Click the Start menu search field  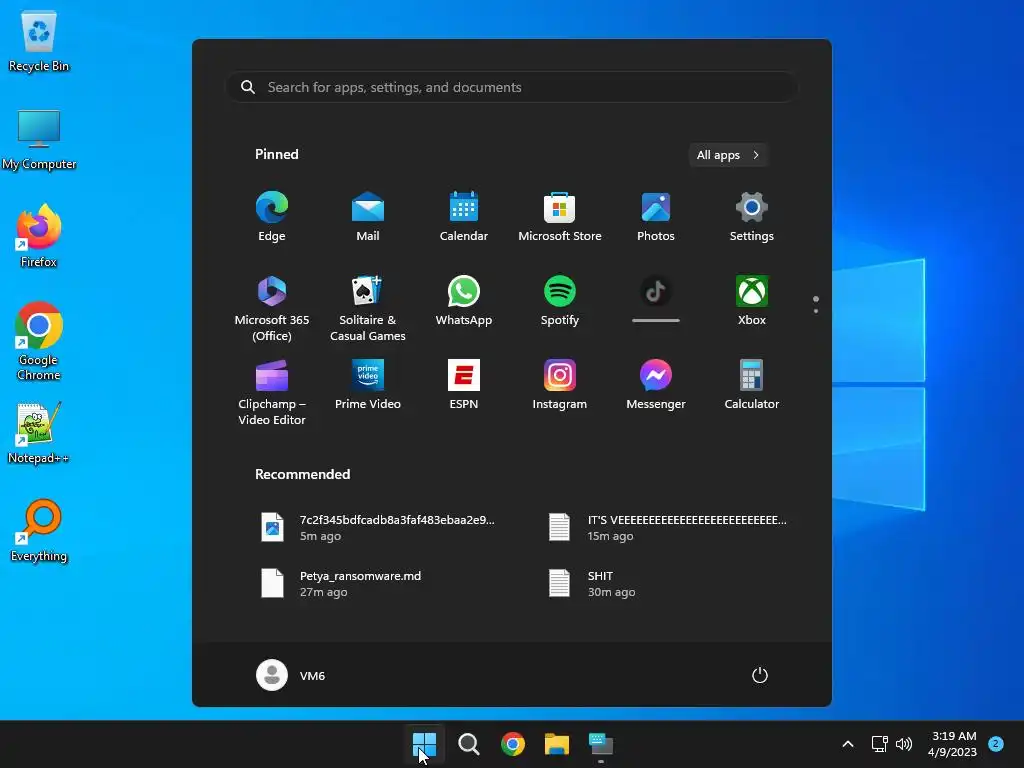tap(511, 87)
